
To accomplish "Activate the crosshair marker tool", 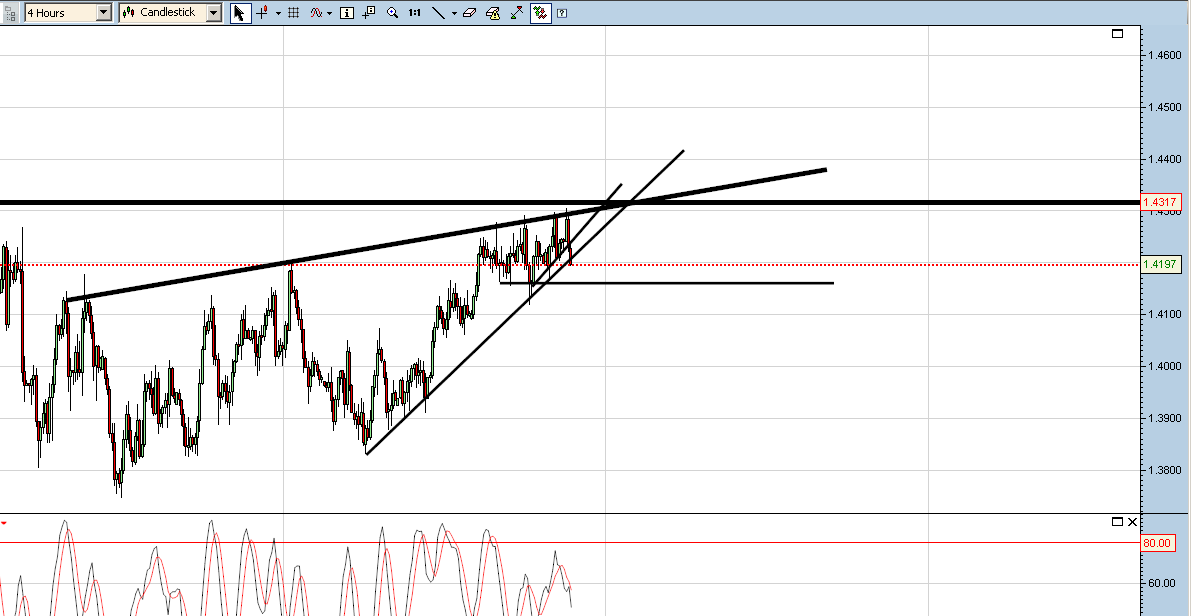I will [262, 13].
